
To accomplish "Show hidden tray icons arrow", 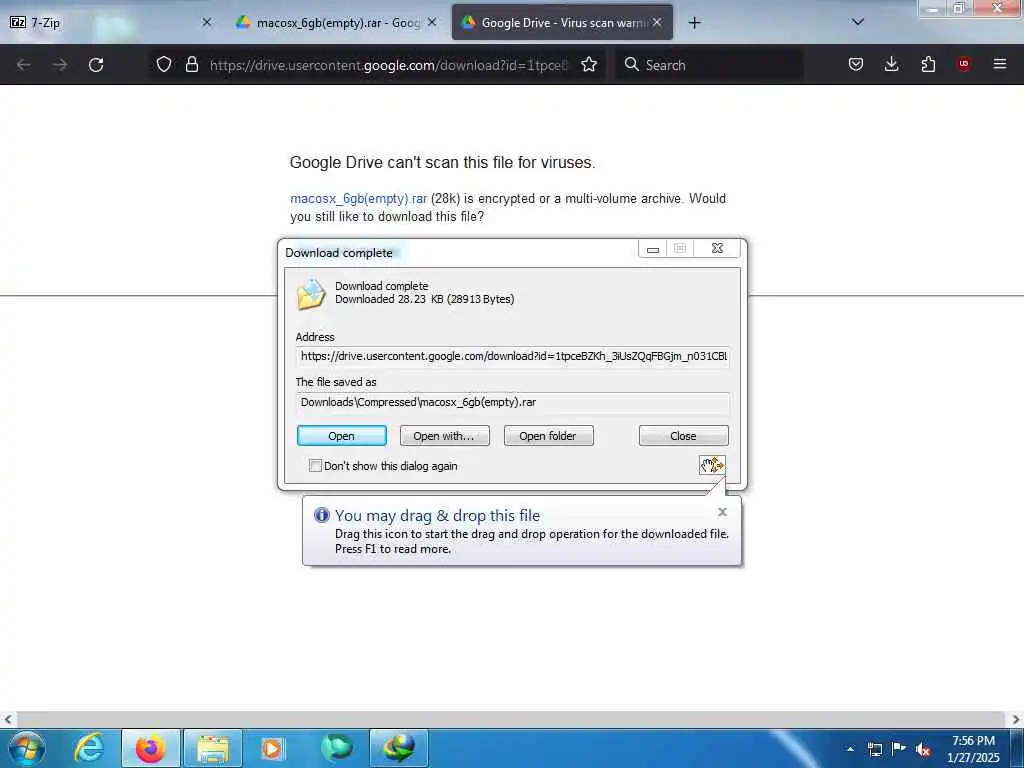I will [x=850, y=750].
